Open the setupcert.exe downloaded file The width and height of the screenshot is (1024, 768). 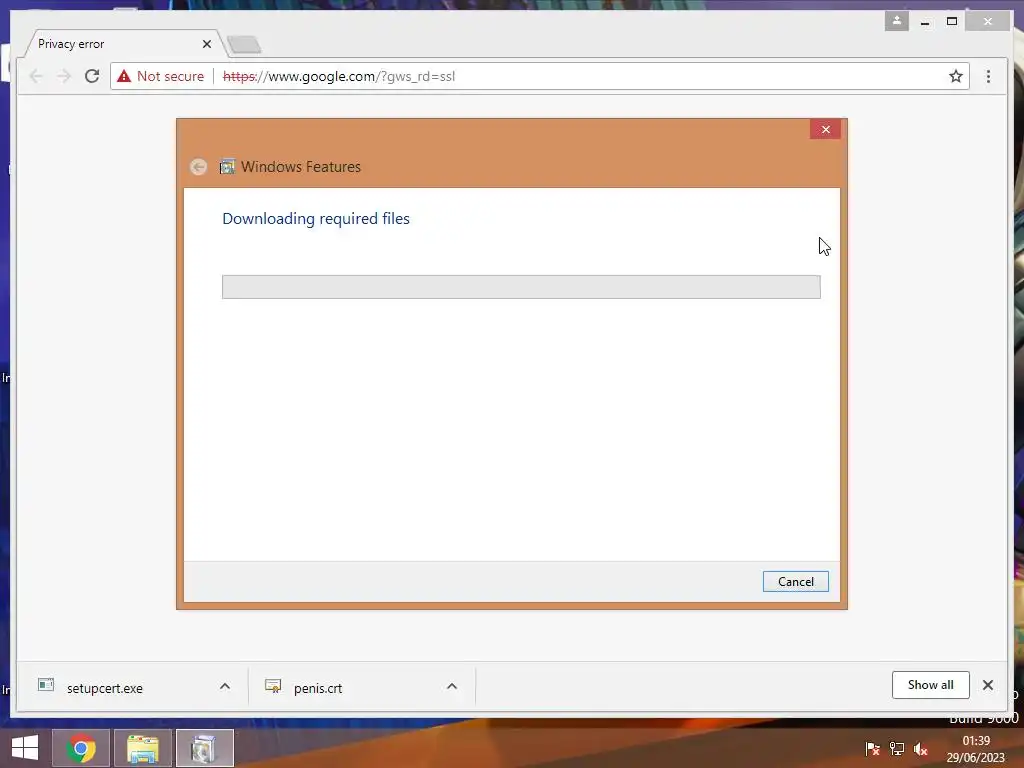(104, 688)
